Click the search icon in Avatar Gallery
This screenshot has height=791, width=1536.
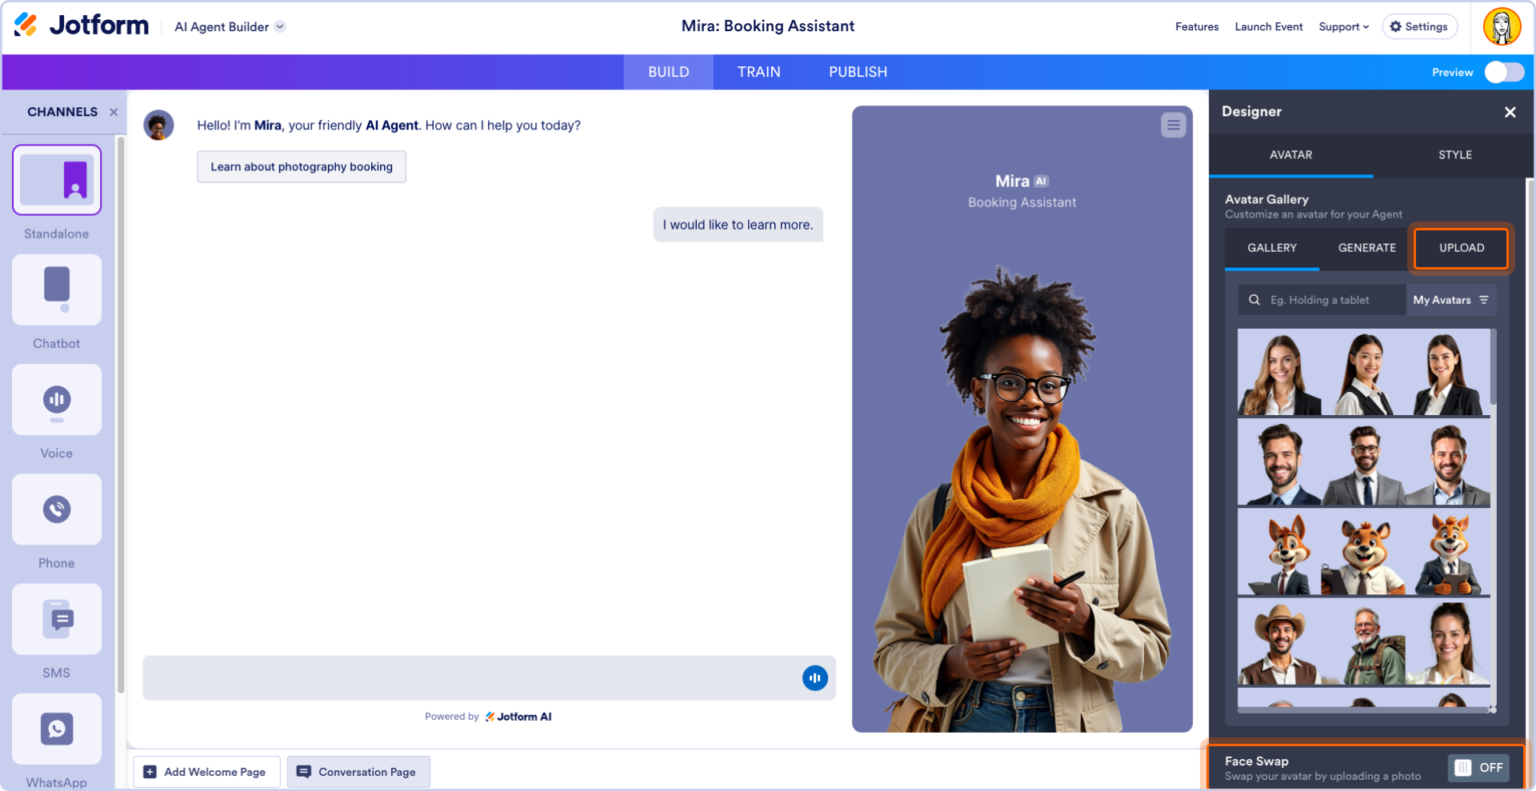click(x=1254, y=299)
